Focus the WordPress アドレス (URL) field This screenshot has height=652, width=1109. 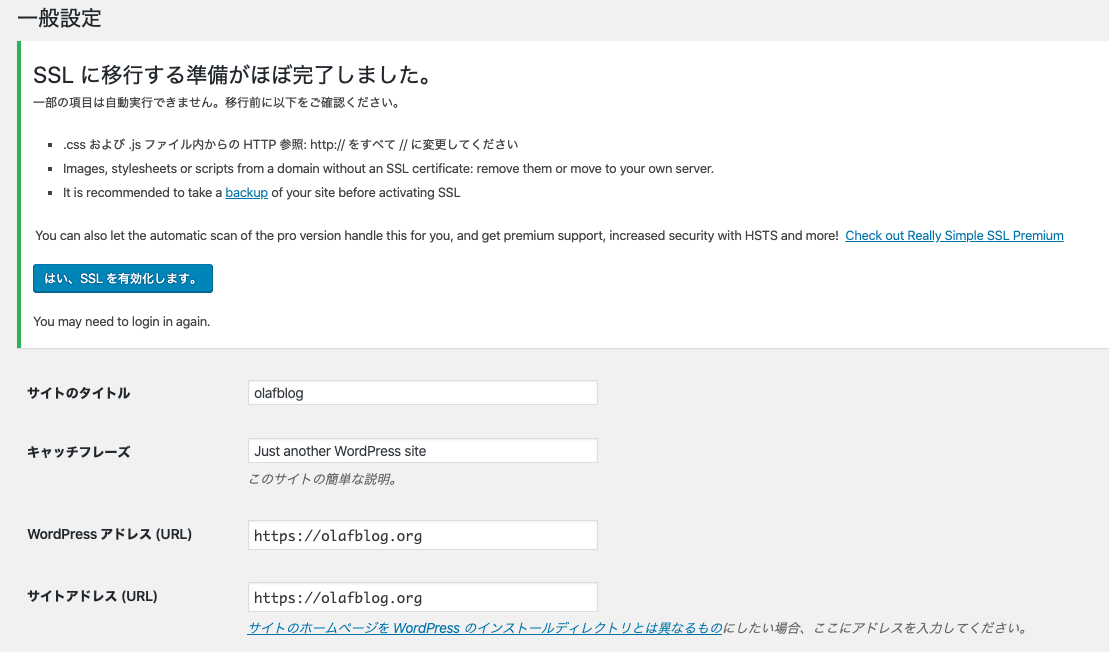click(422, 535)
